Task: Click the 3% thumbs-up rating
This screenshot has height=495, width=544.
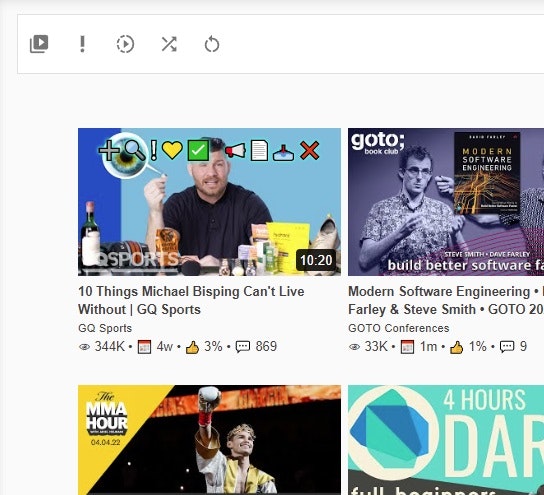Action: point(213,347)
